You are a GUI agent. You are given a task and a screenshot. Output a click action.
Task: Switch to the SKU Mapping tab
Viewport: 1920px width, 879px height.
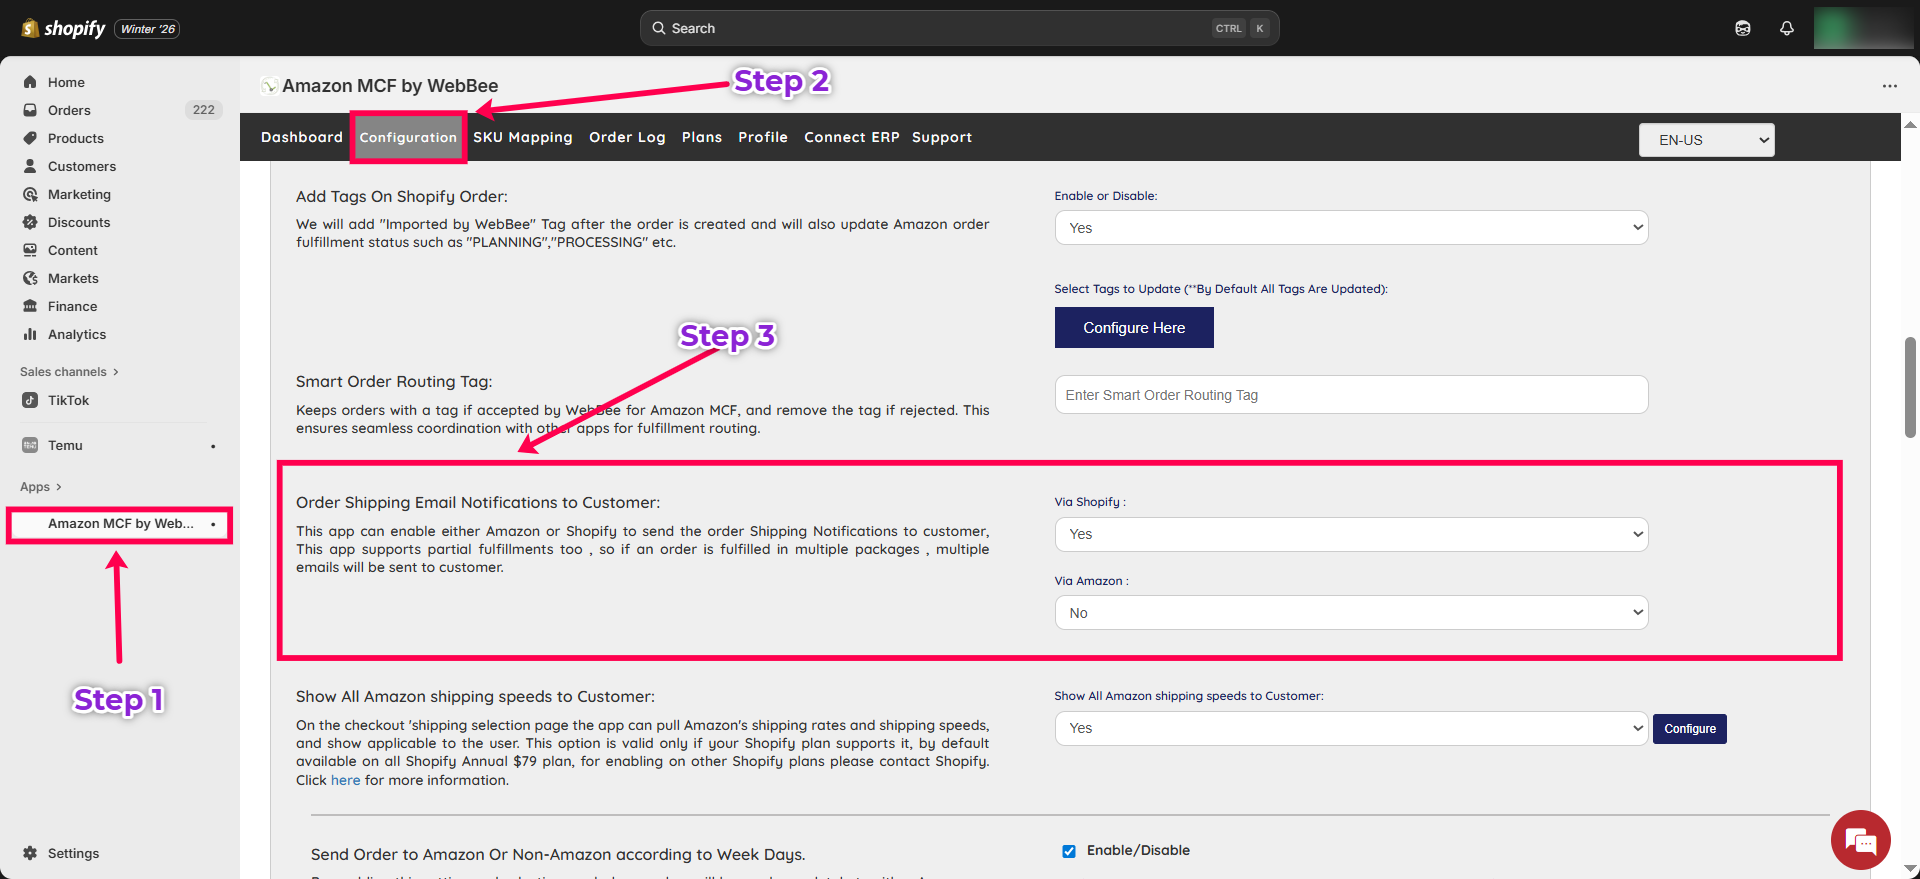[523, 137]
